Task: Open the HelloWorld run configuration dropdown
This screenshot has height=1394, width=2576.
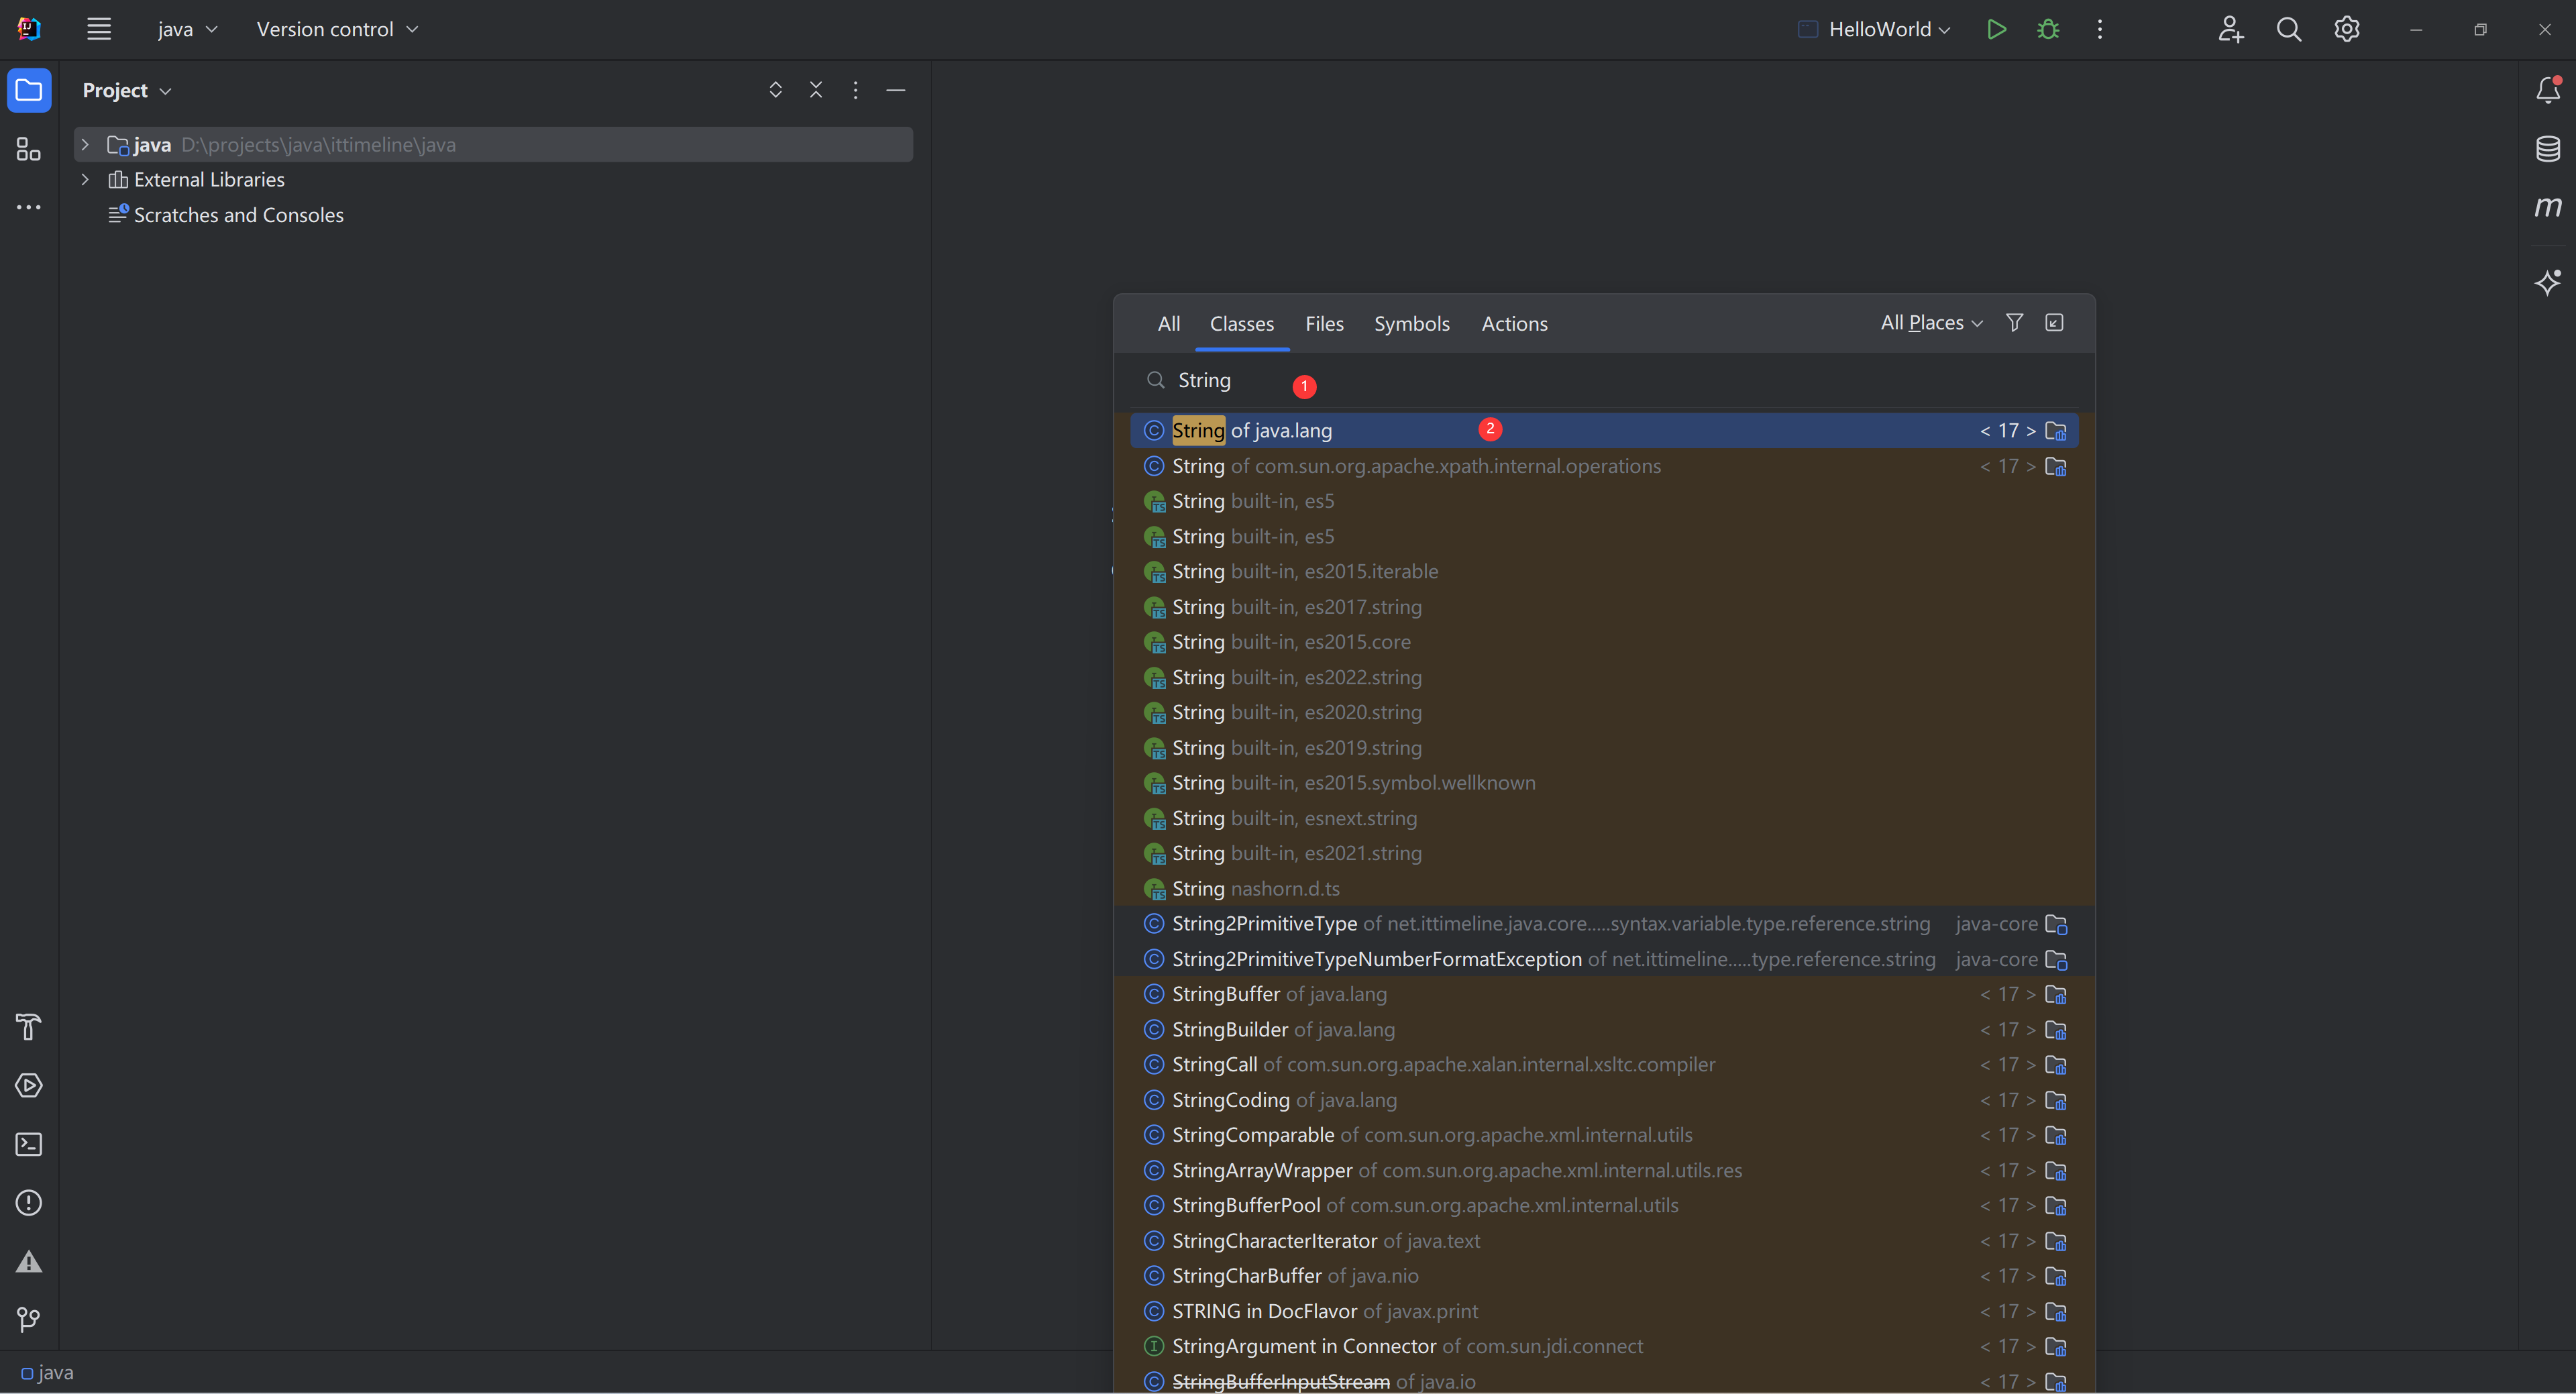Action: click(1874, 29)
